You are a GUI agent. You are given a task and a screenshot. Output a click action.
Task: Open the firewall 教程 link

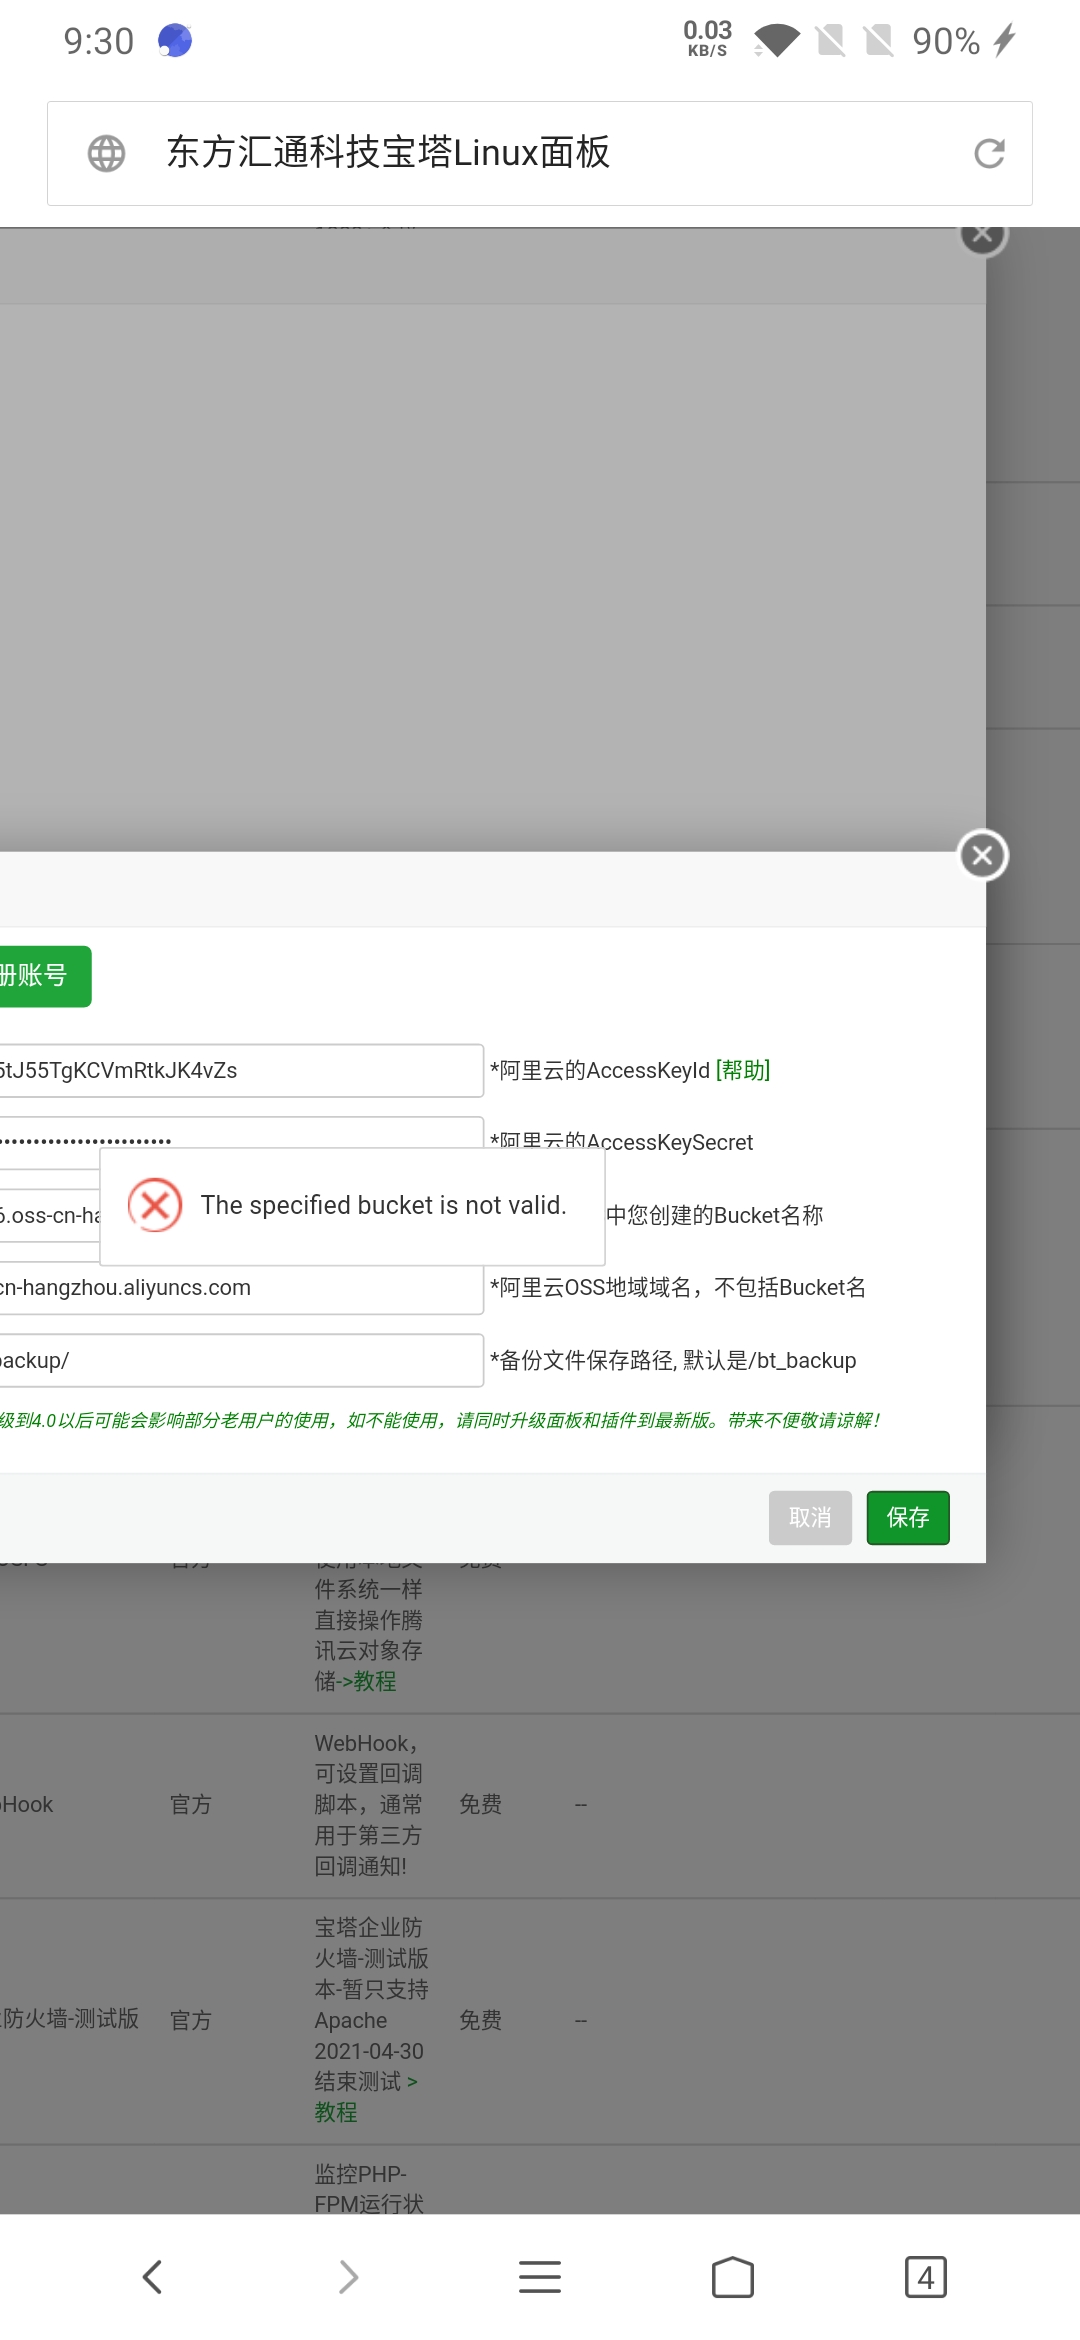pos(336,2113)
